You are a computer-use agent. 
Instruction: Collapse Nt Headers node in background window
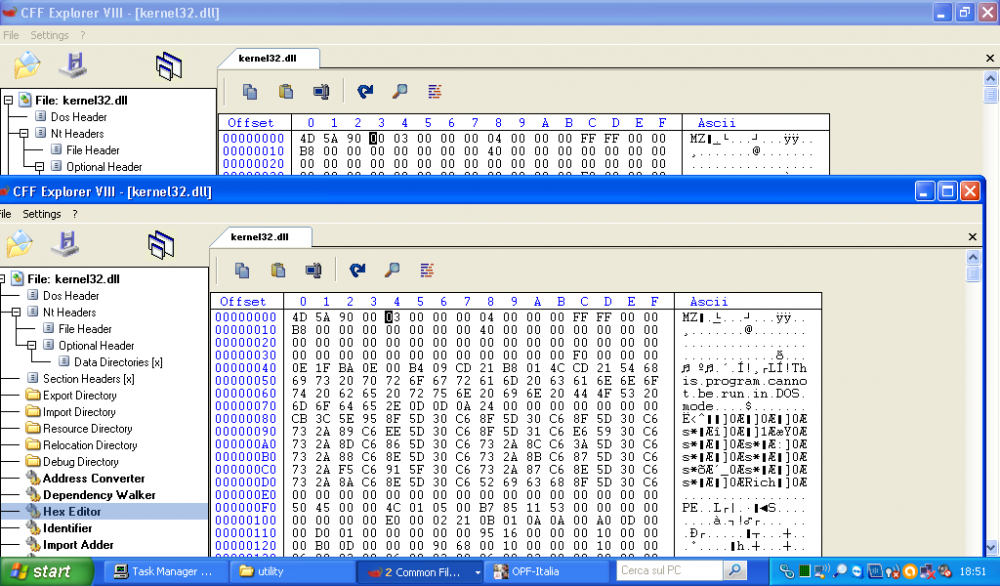(x=26, y=133)
